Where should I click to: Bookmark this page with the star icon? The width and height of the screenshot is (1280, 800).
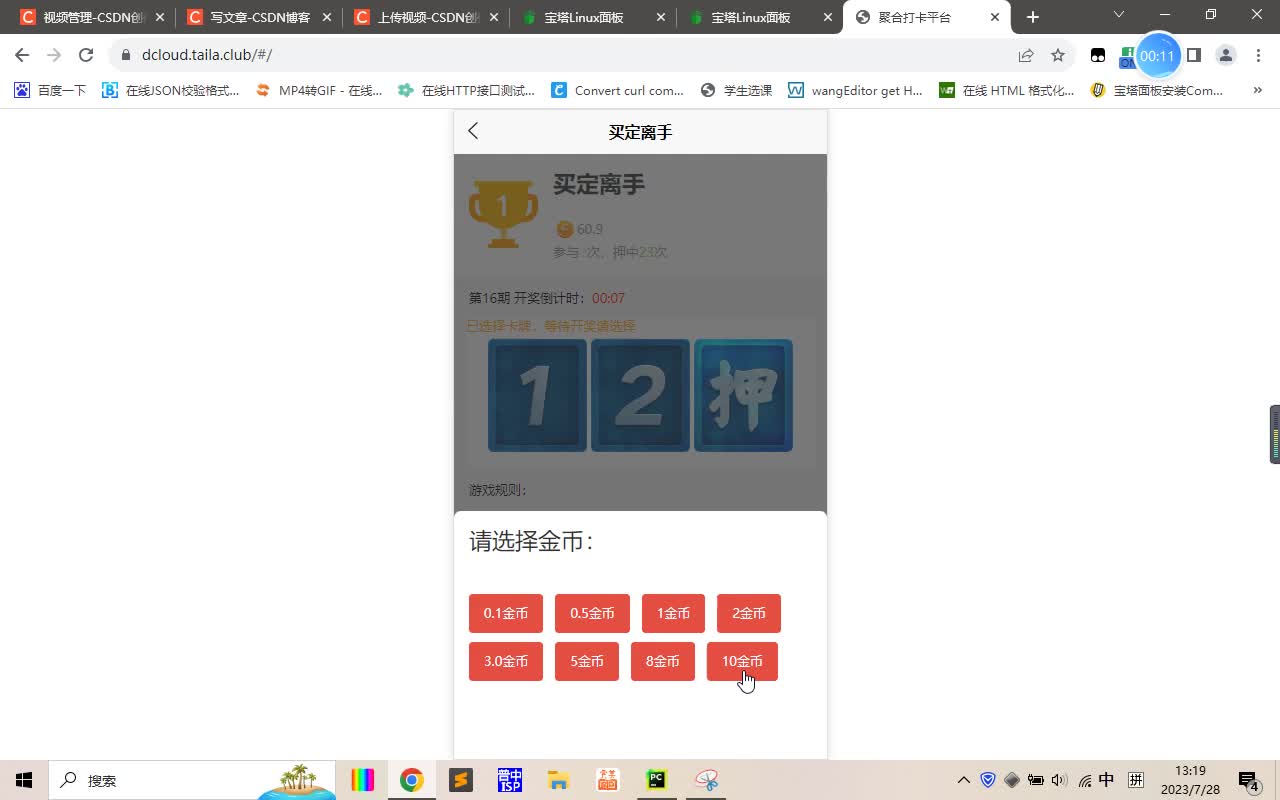coord(1058,55)
